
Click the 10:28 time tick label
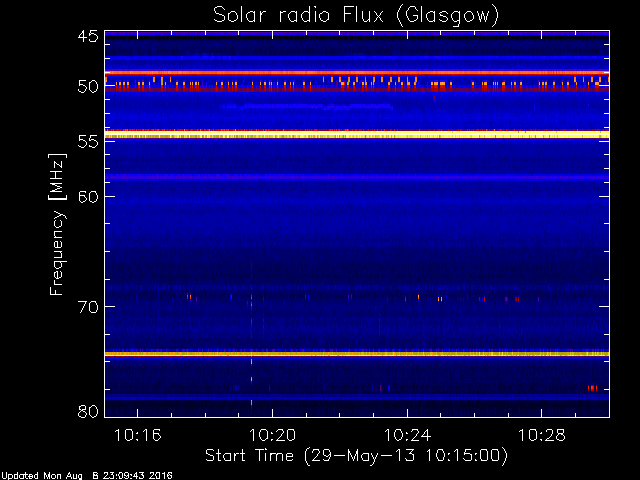point(542,435)
